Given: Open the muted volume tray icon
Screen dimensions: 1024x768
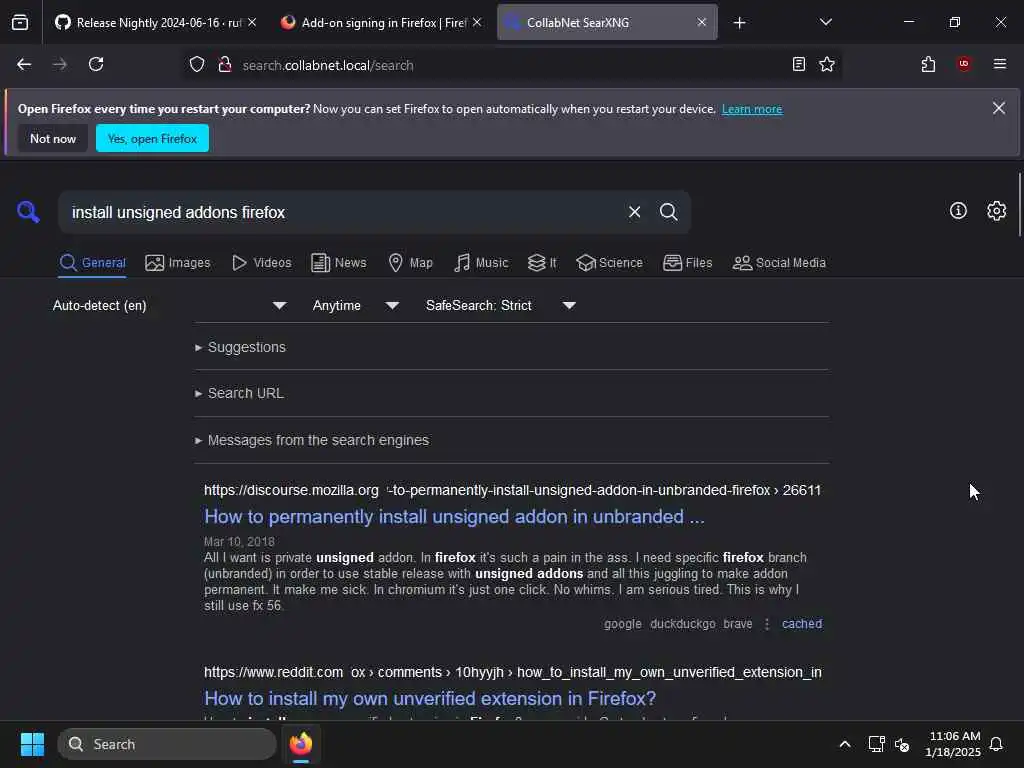Looking at the screenshot, I should (x=903, y=744).
